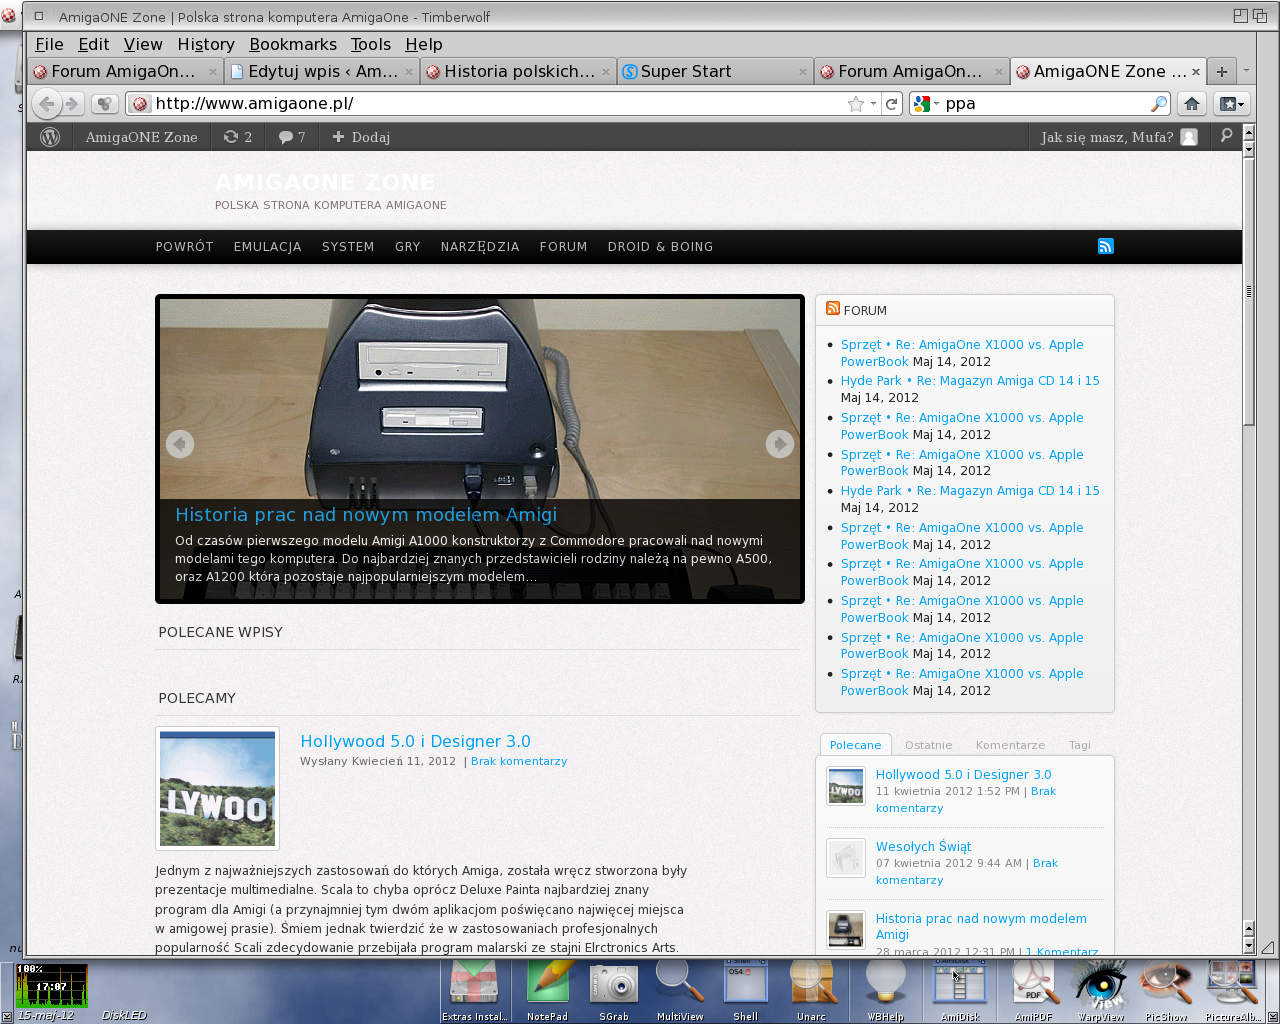Viewport: 1280px width, 1024px height.
Task: Launch Unarc from the dock
Action: (x=811, y=990)
